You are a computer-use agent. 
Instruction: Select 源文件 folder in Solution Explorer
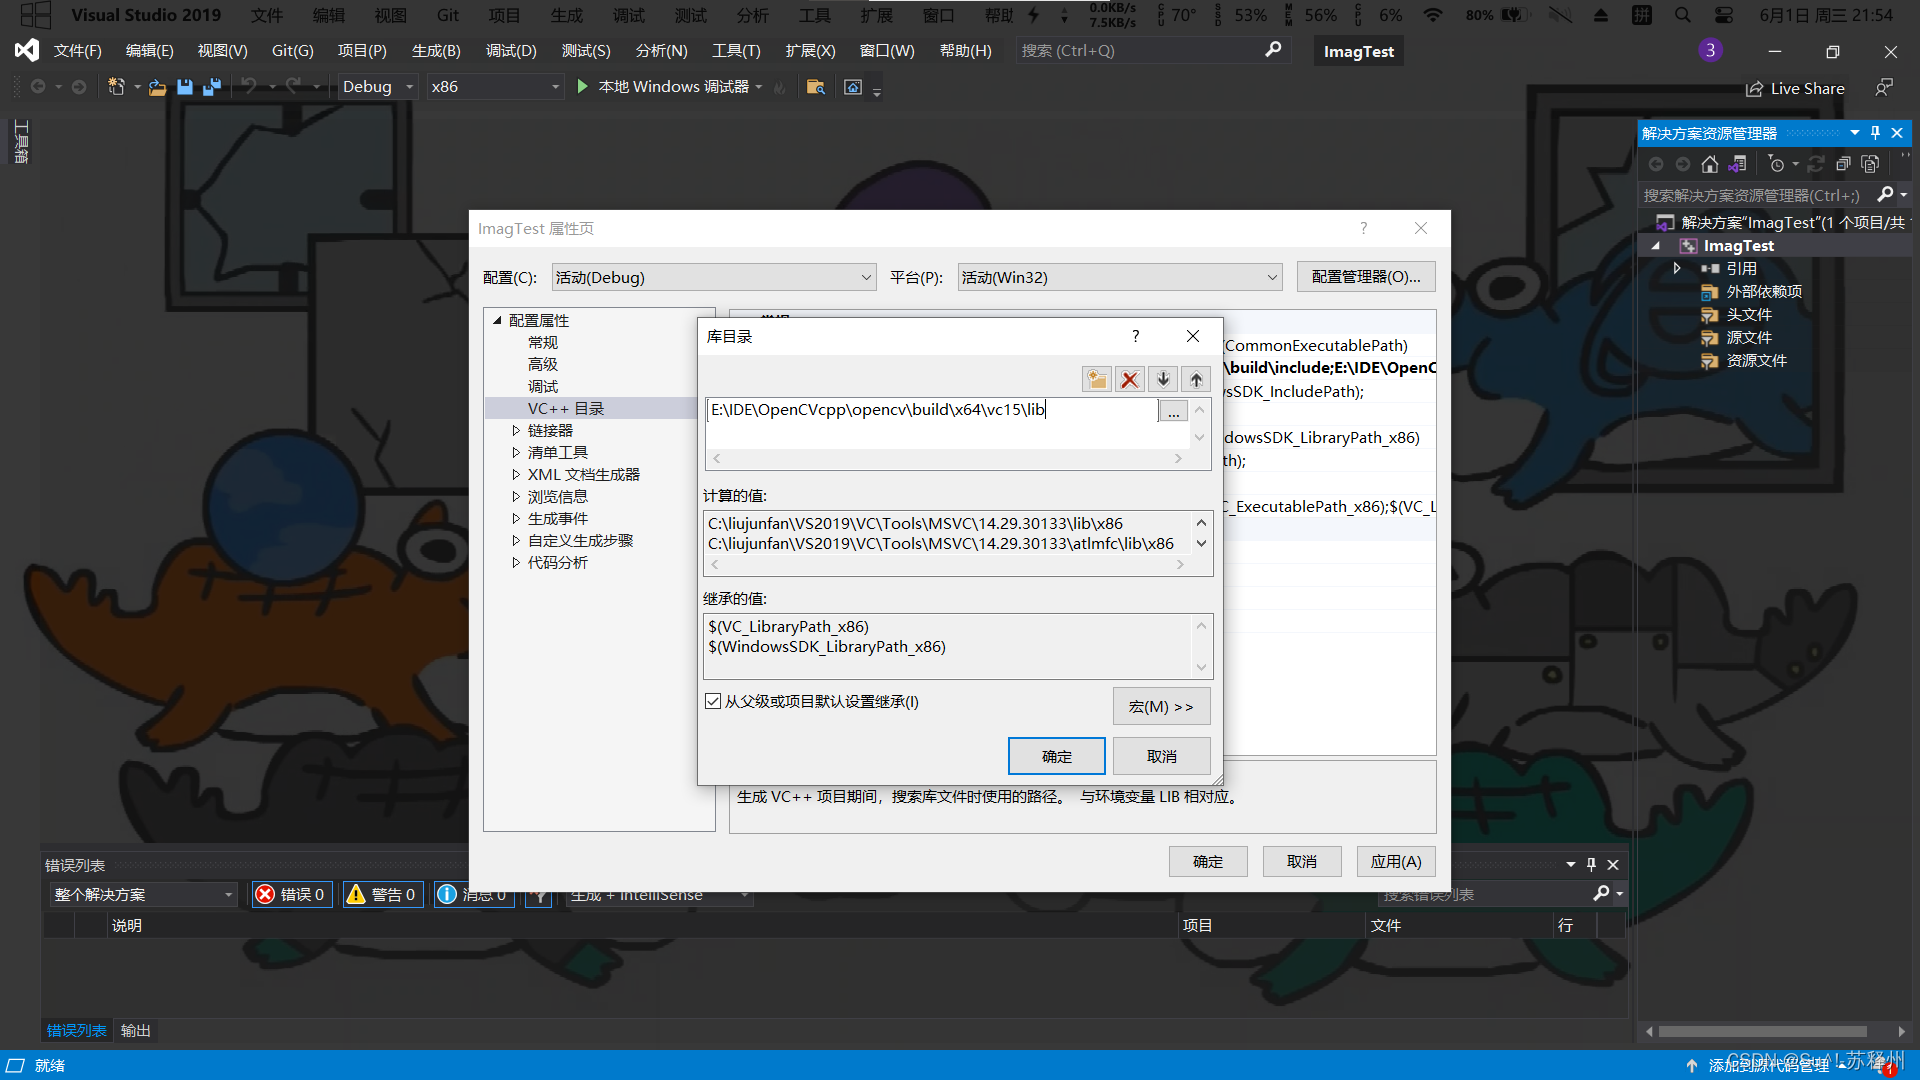click(1749, 337)
